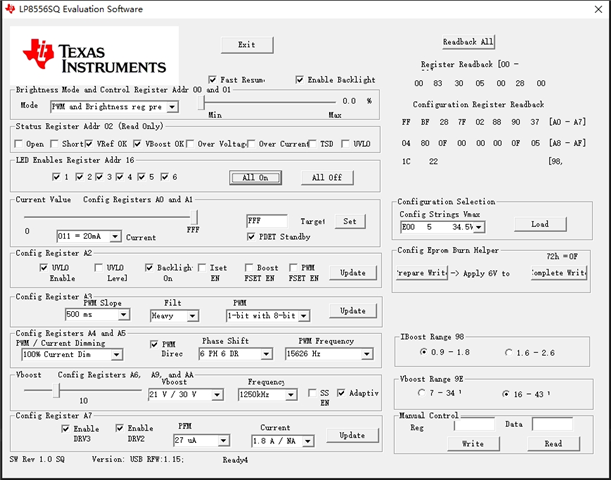Toggle the Over Current checkbox
This screenshot has height=480, width=611.
click(x=251, y=144)
